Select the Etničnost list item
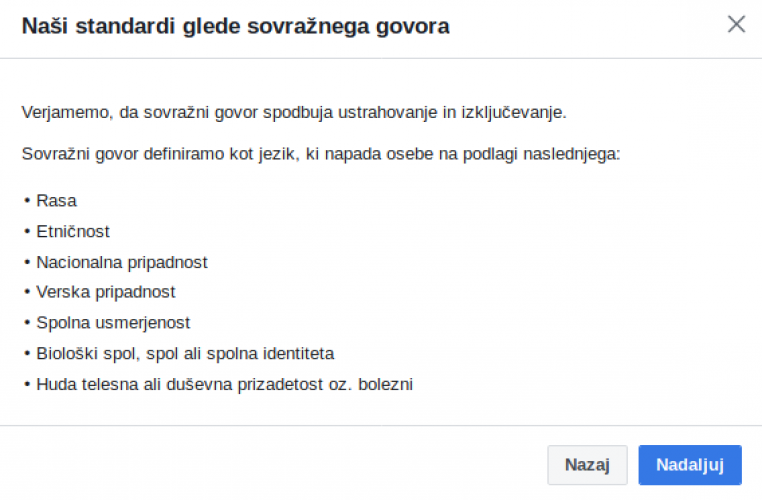The width and height of the screenshot is (762, 500). tap(73, 231)
